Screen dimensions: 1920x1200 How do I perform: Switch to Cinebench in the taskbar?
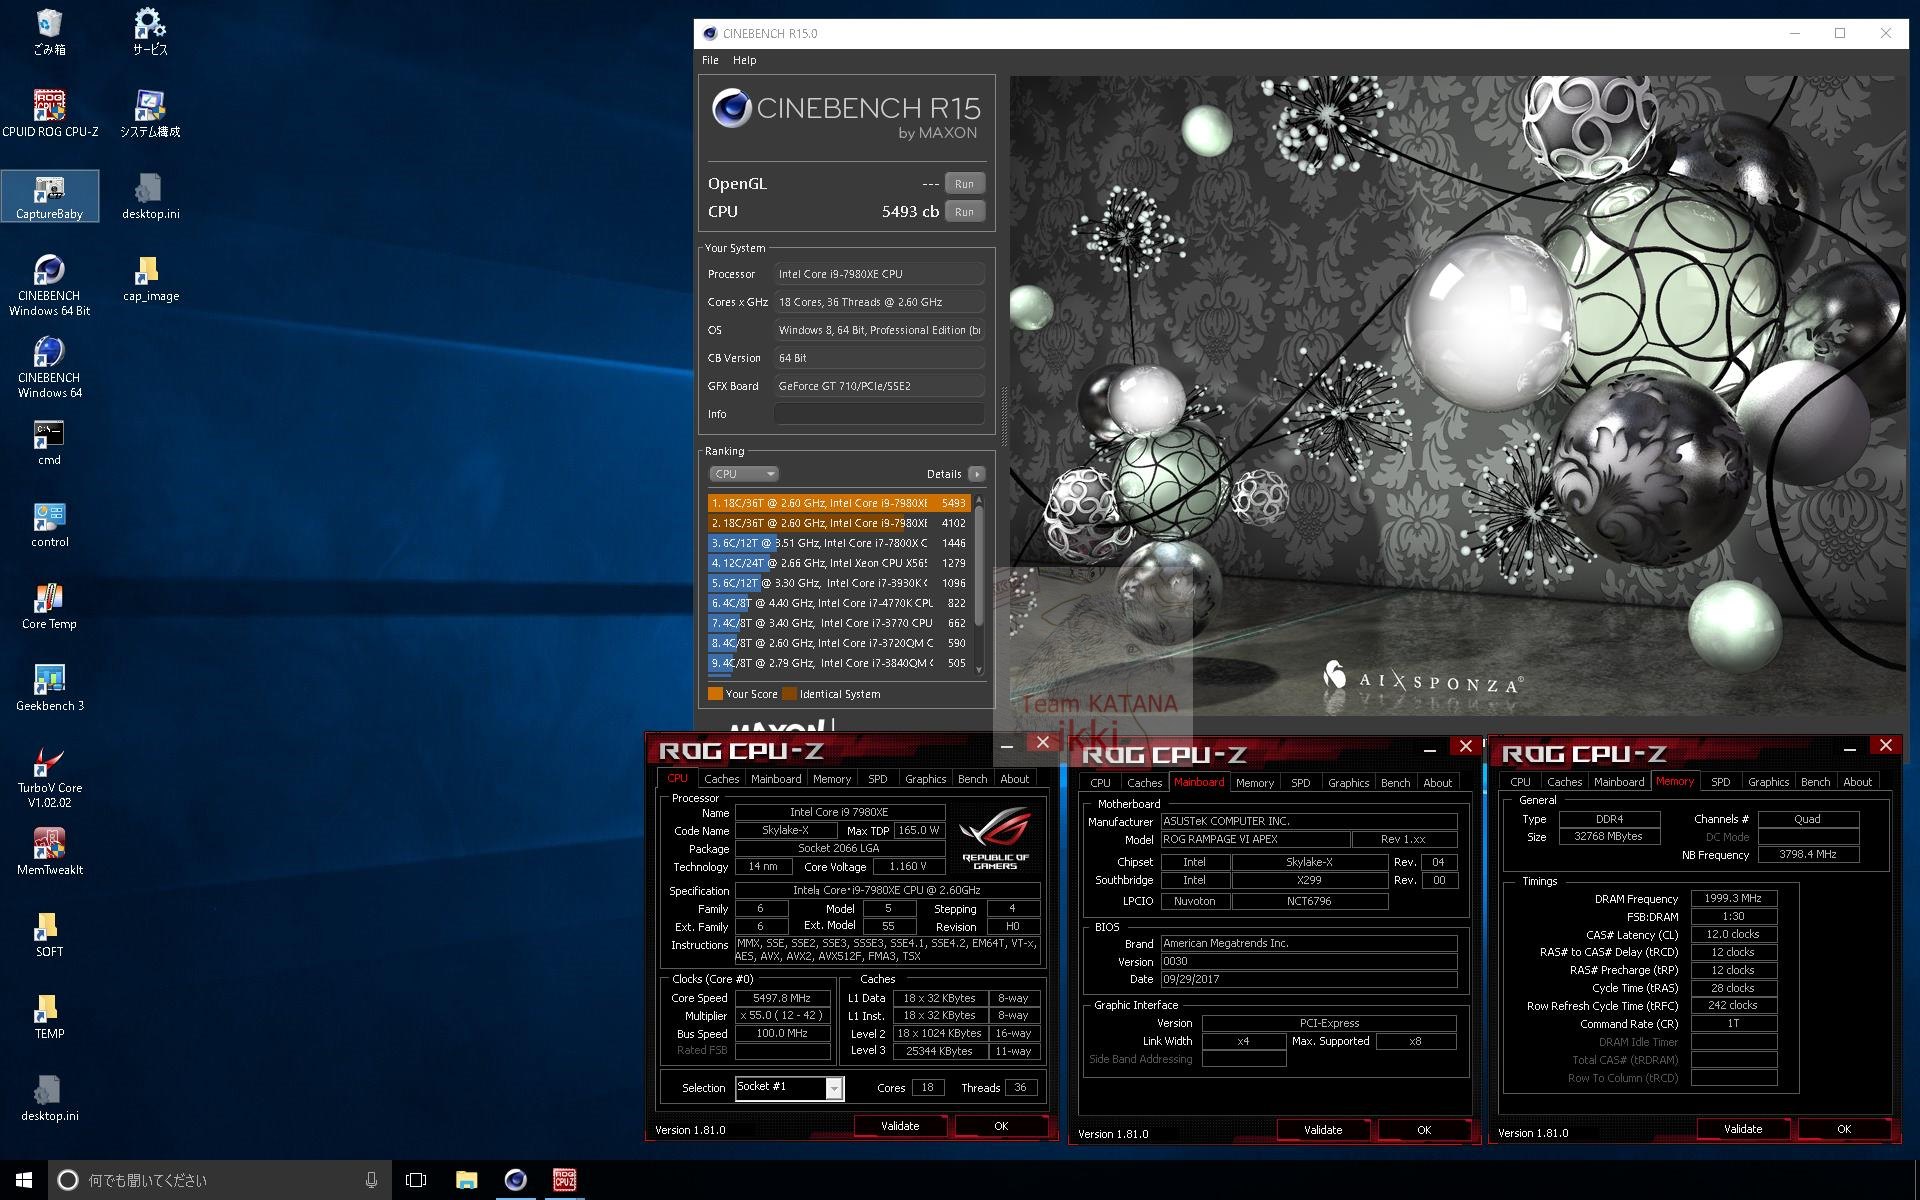coord(515,1180)
